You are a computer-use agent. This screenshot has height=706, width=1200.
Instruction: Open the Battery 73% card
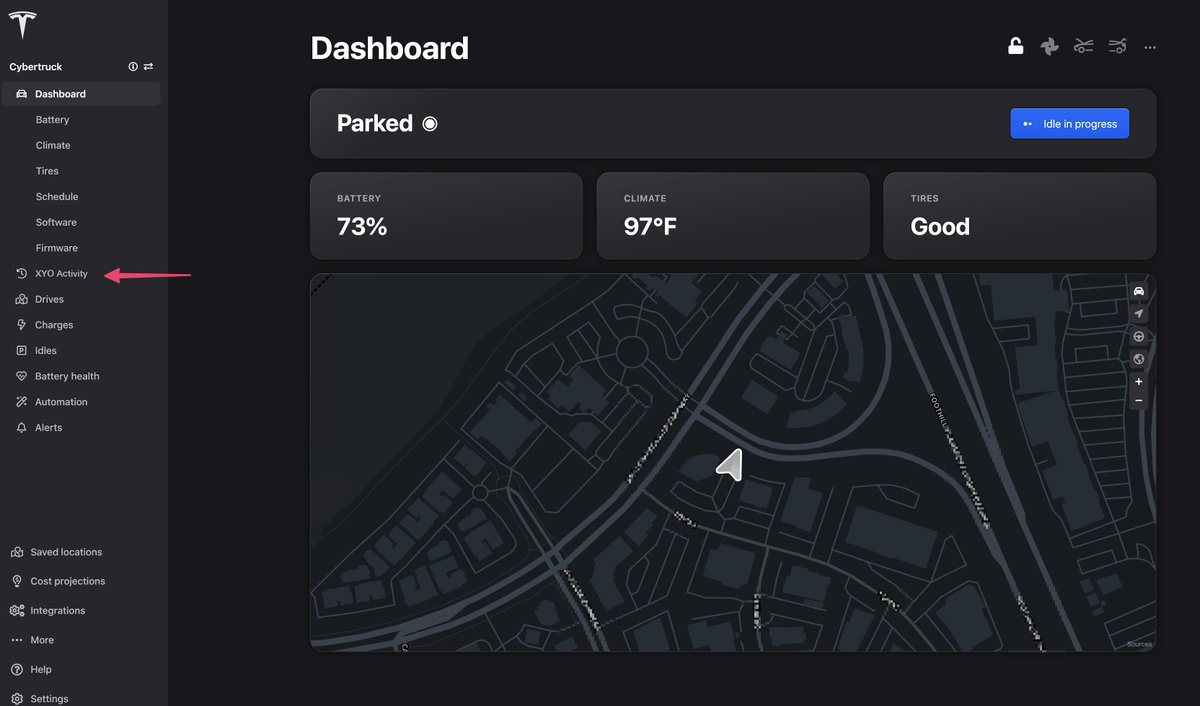pos(446,216)
